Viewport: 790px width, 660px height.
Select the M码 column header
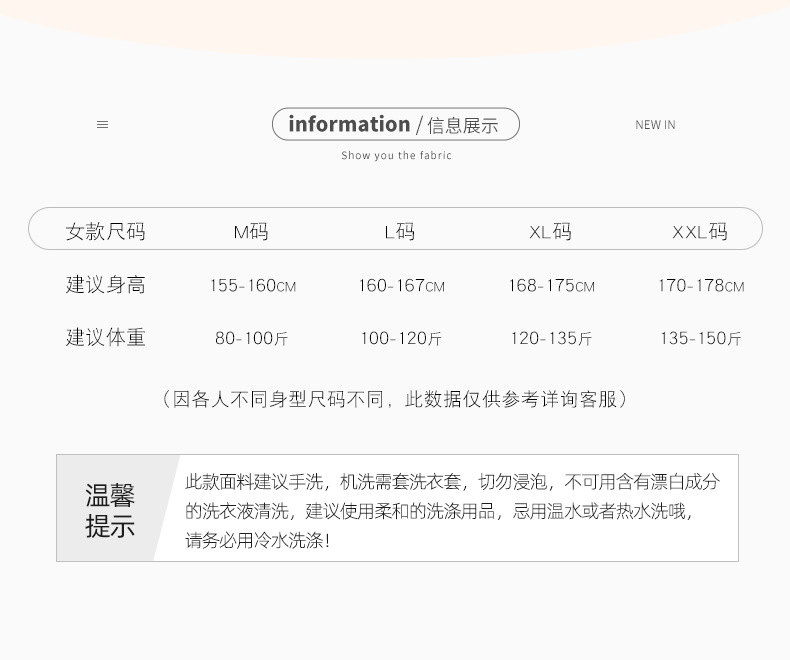[251, 231]
